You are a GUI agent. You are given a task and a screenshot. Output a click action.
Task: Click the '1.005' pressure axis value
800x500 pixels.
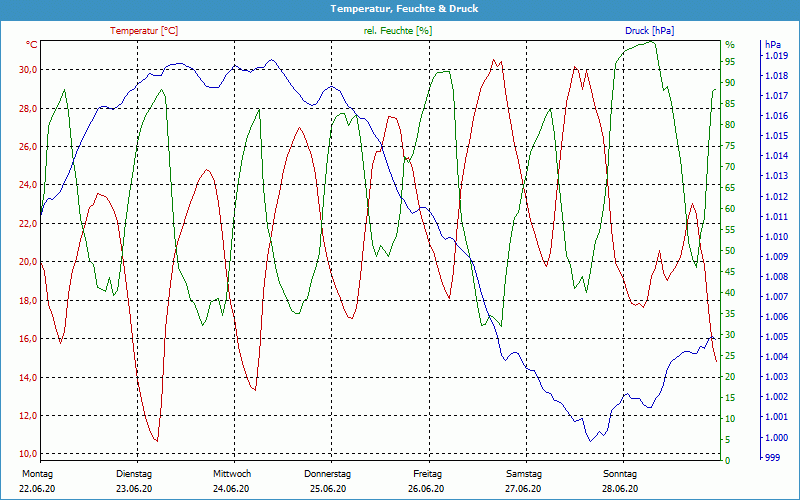click(x=777, y=337)
